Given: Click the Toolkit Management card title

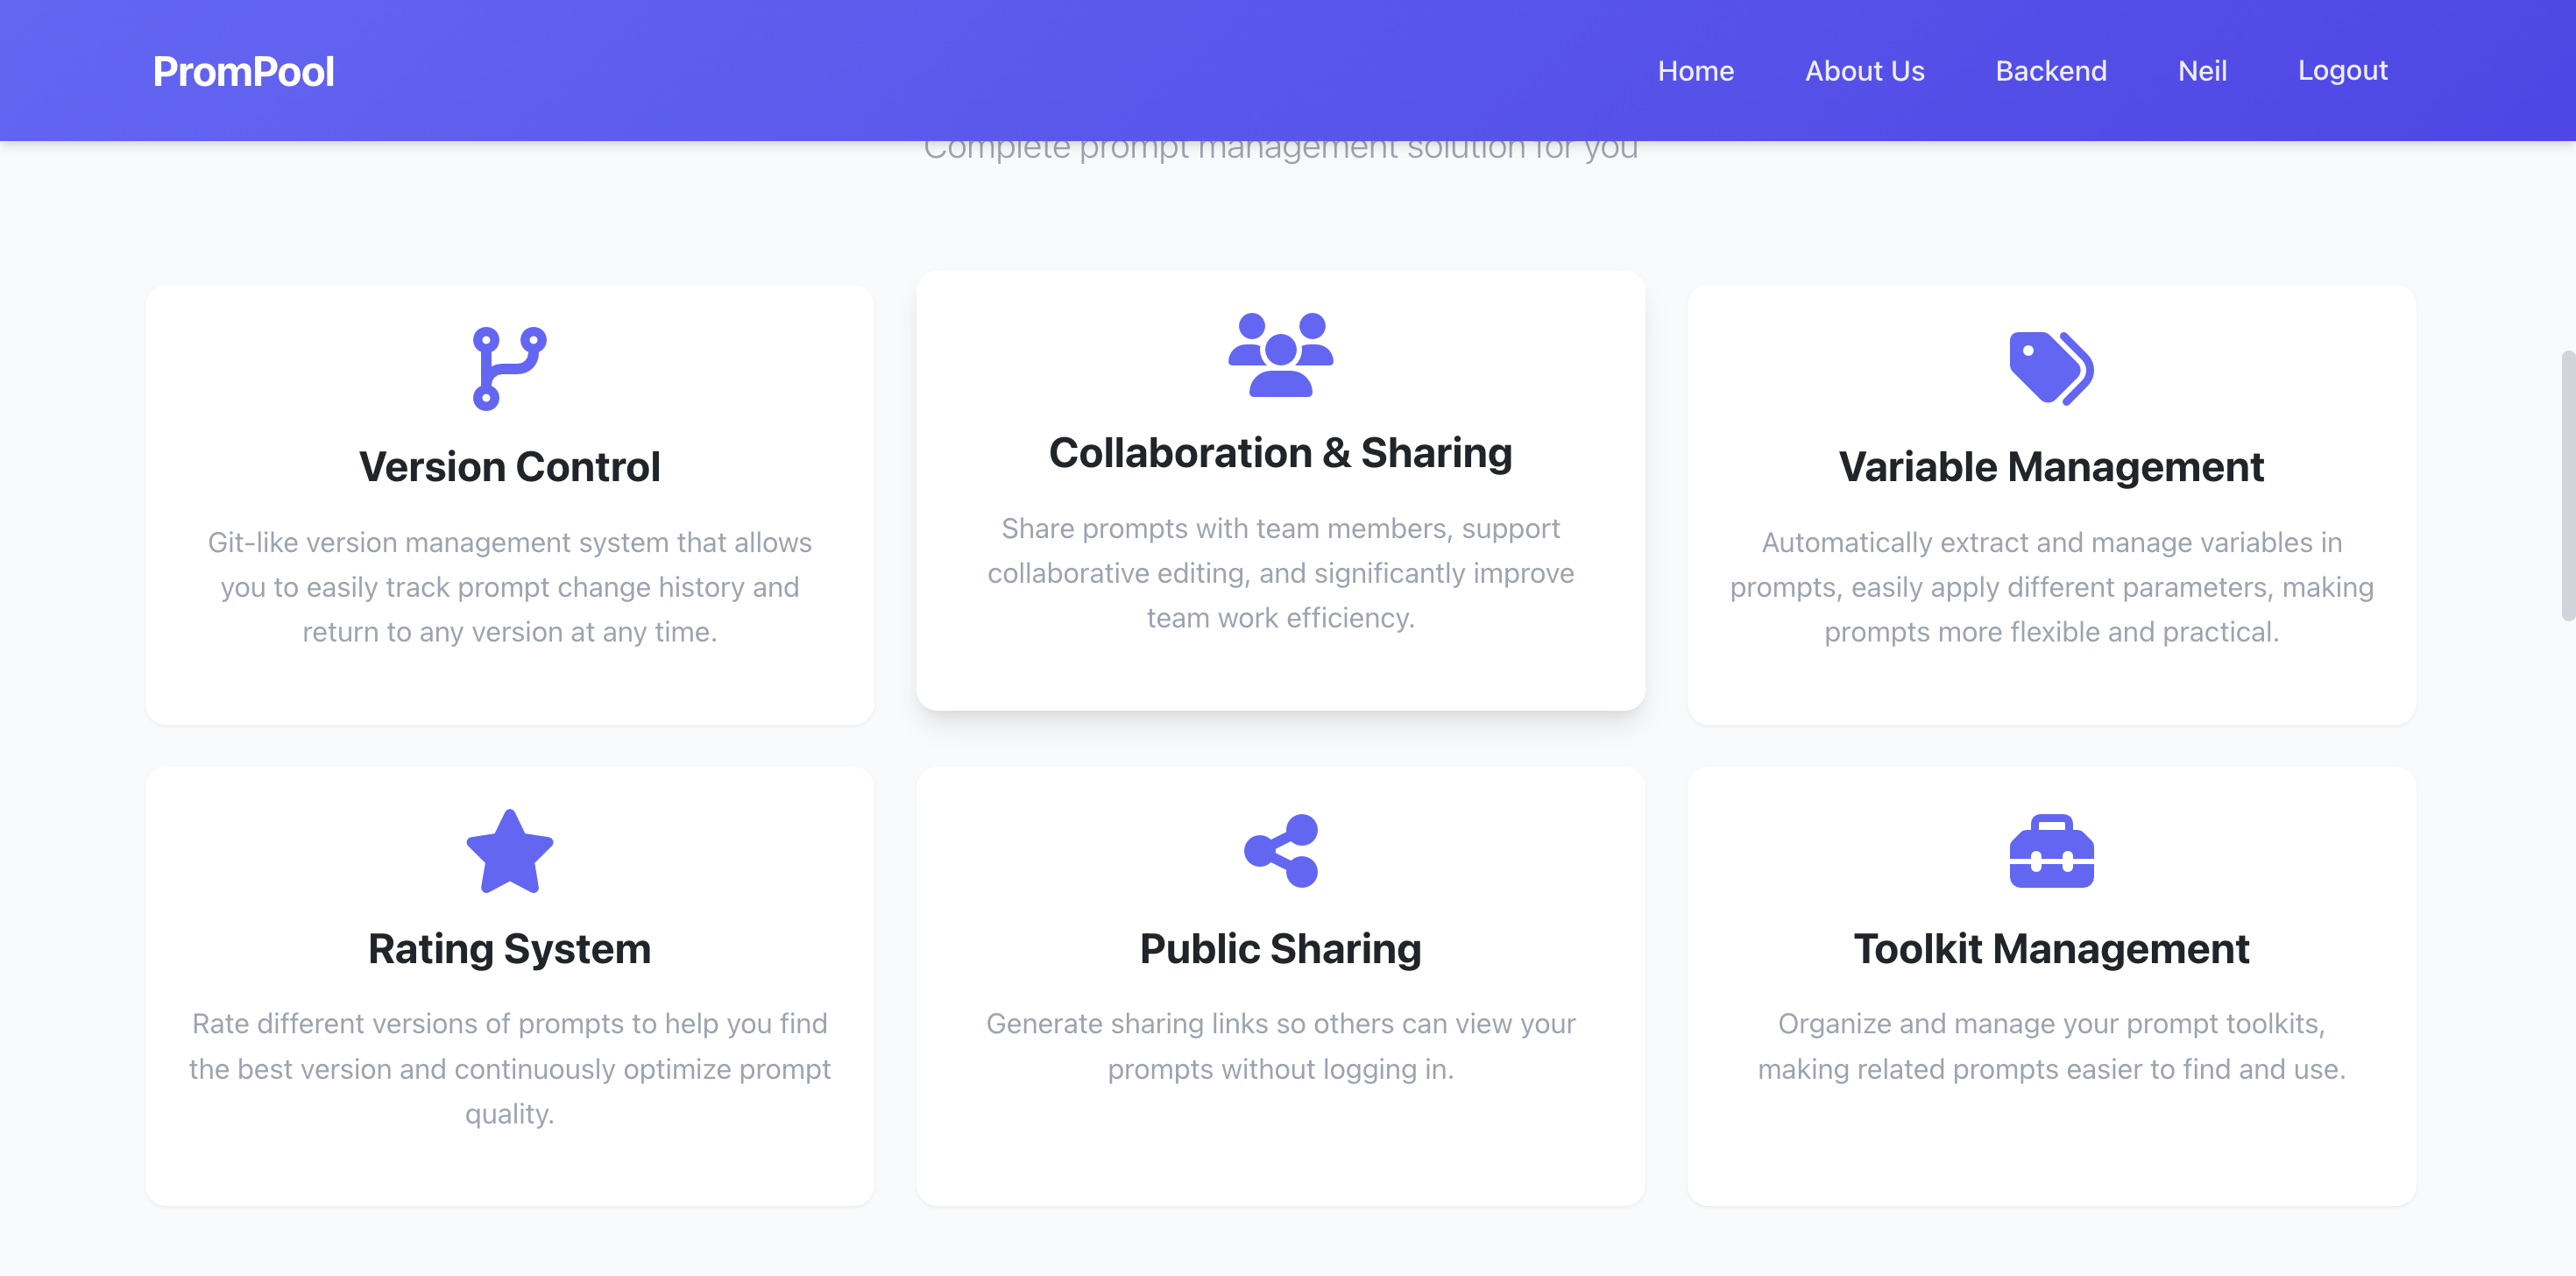Looking at the screenshot, I should coord(2050,949).
